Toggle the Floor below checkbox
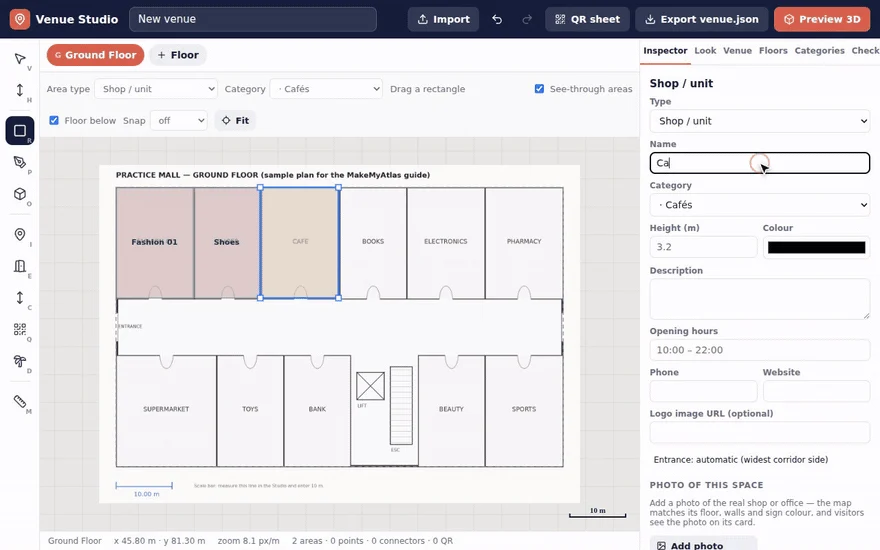The height and width of the screenshot is (550, 880). (x=54, y=120)
